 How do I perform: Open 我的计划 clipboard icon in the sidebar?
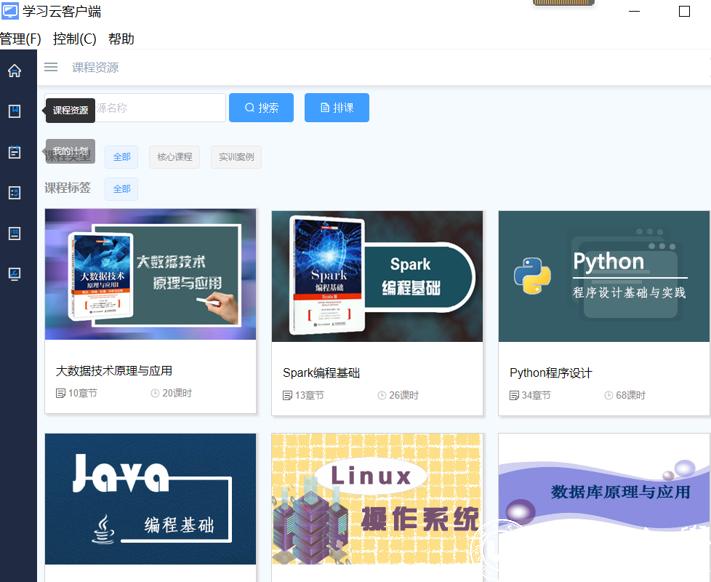pyautogui.click(x=14, y=152)
